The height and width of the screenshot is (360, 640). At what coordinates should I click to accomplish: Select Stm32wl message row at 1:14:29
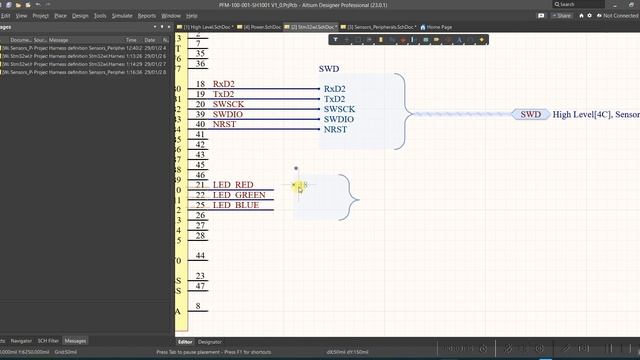[x=84, y=64]
